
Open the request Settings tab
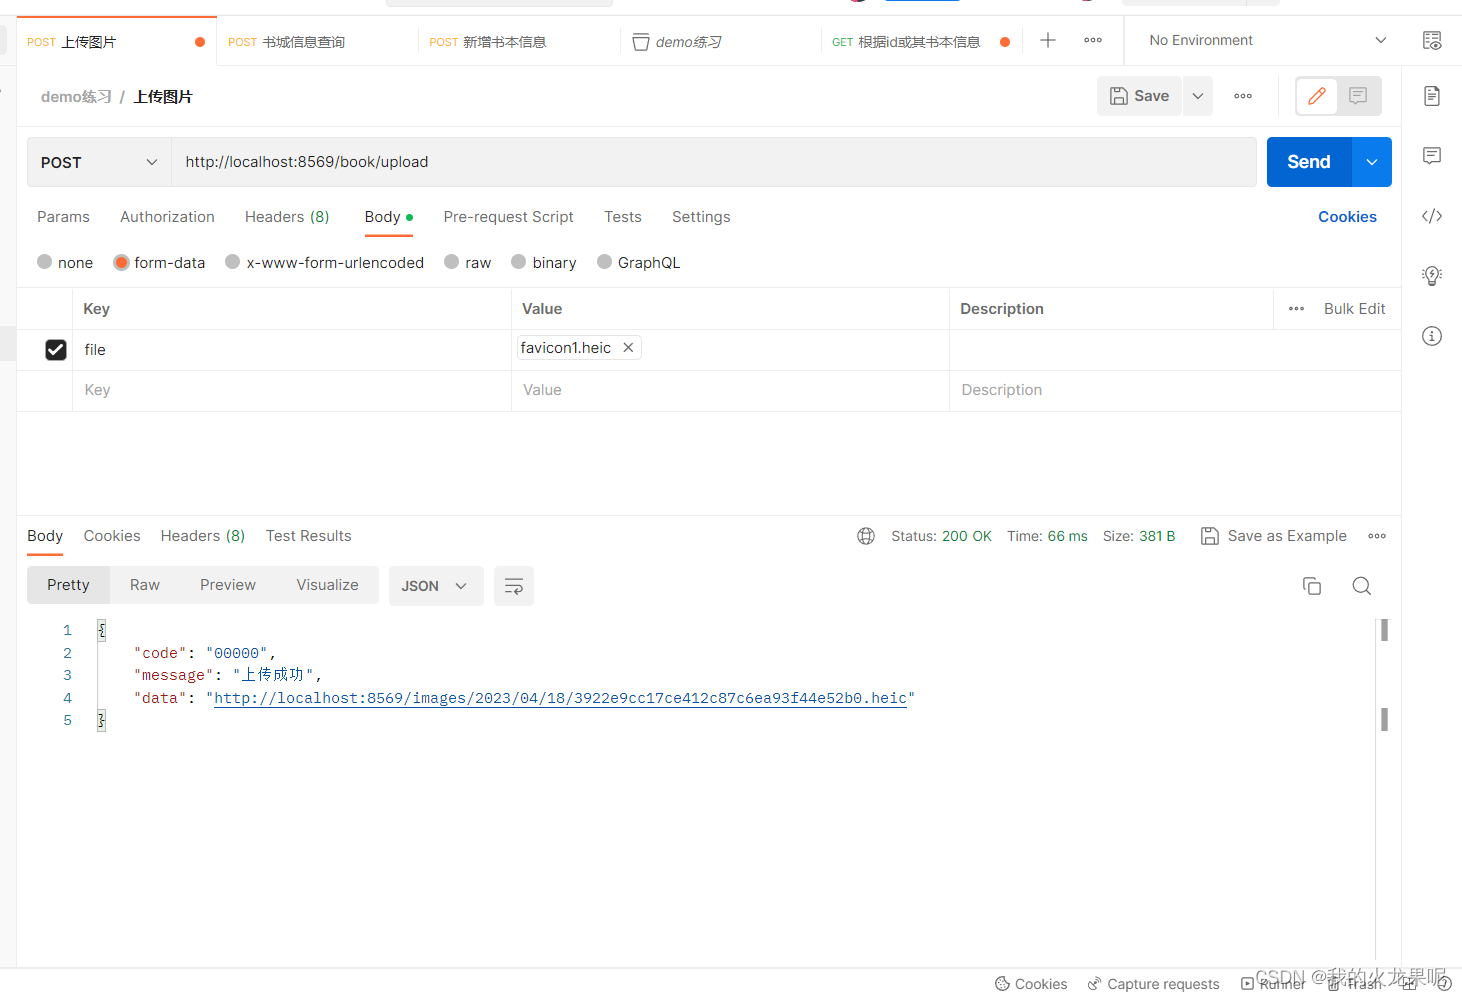(701, 217)
